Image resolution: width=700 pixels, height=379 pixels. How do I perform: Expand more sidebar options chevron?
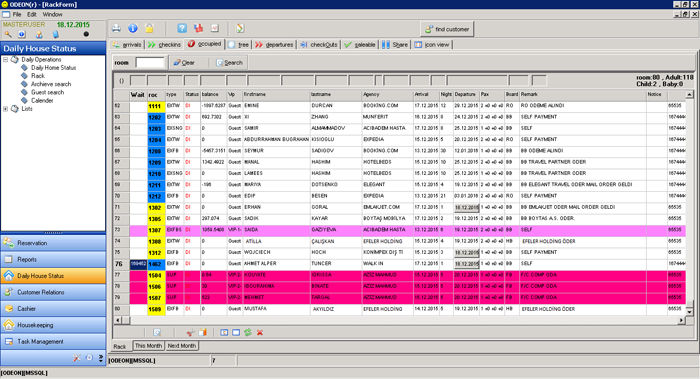pos(101,358)
